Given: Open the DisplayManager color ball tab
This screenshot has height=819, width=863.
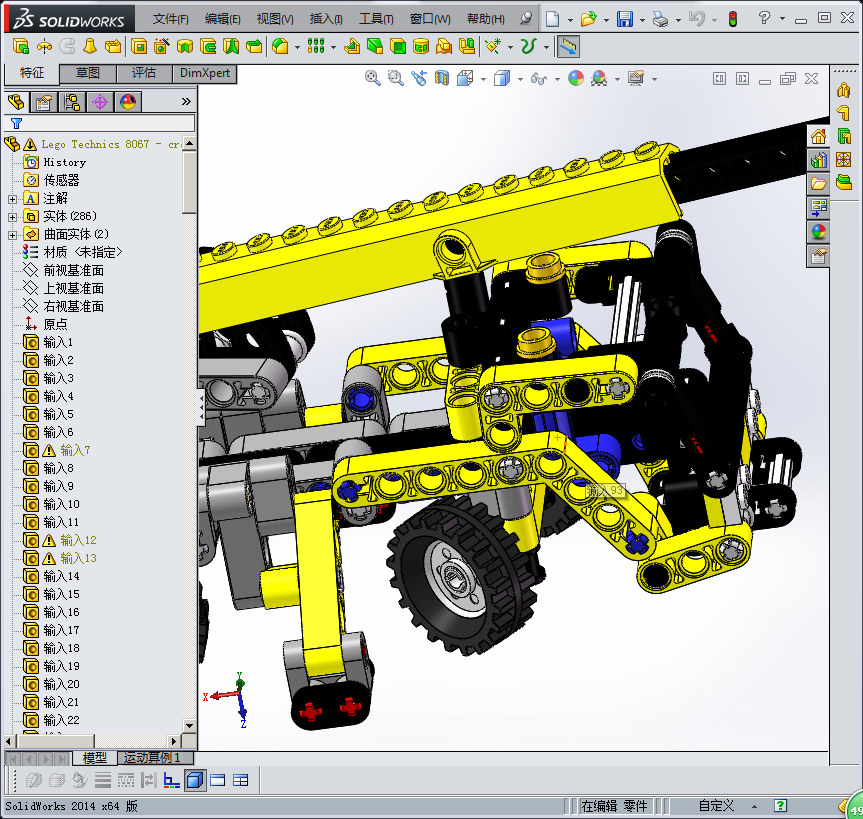Looking at the screenshot, I should [x=128, y=102].
